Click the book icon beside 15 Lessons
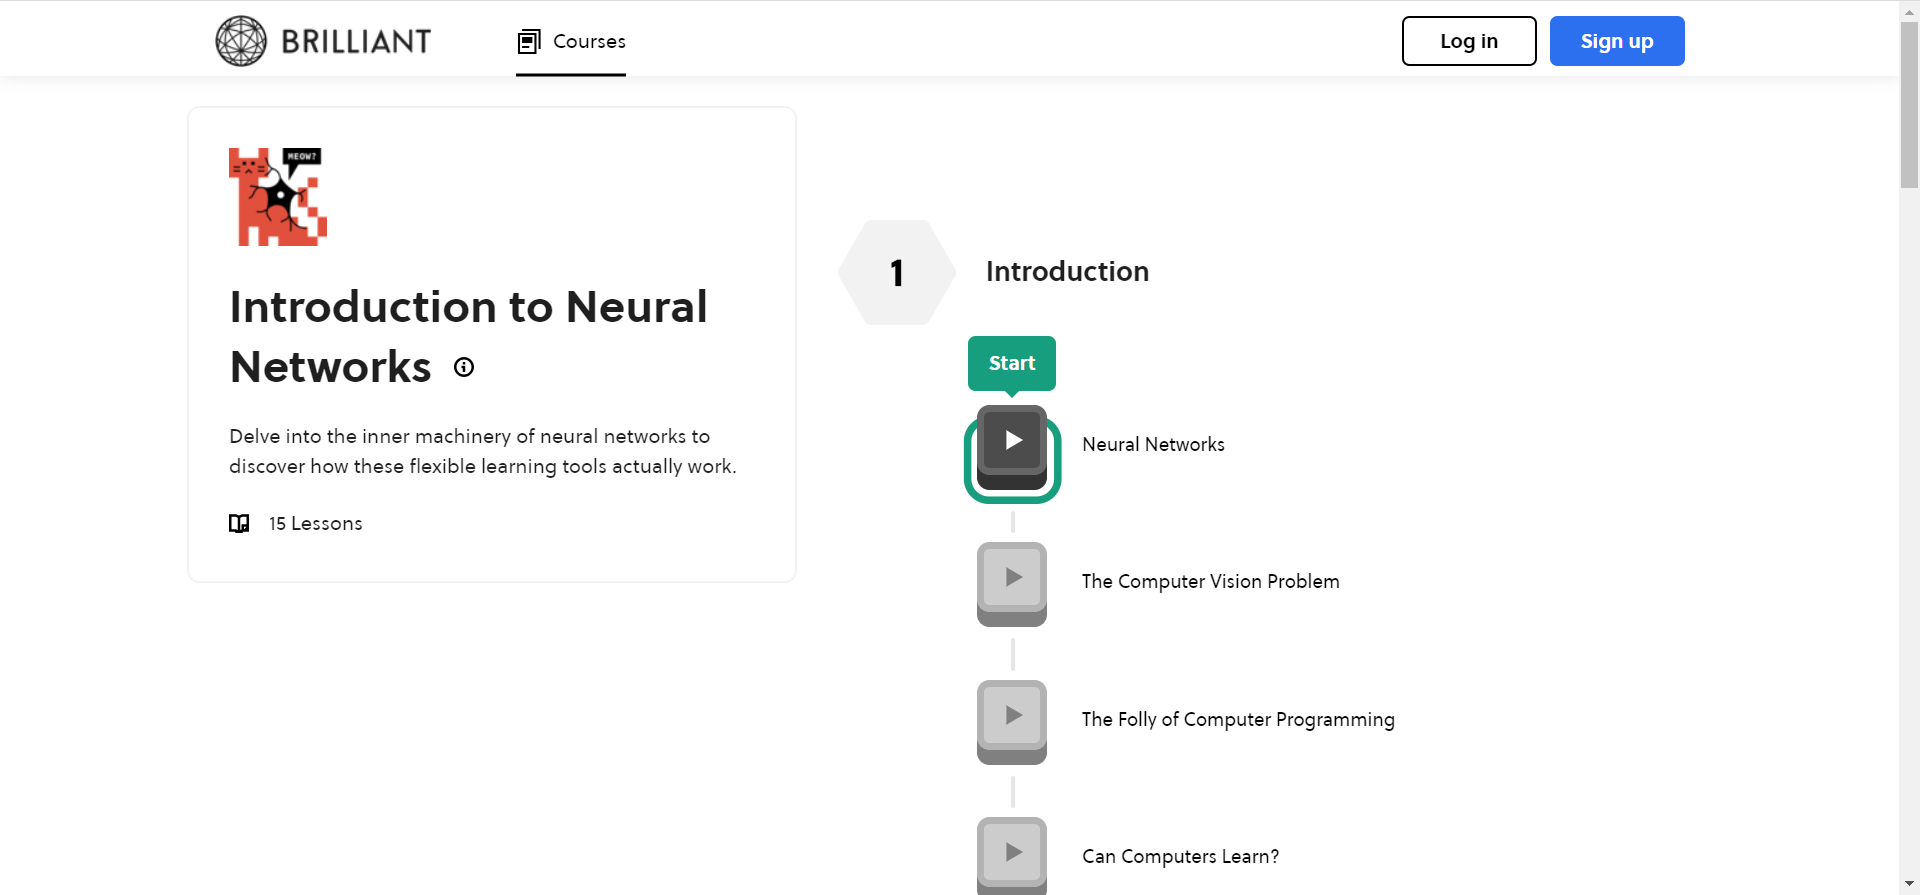This screenshot has width=1920, height=895. (239, 523)
